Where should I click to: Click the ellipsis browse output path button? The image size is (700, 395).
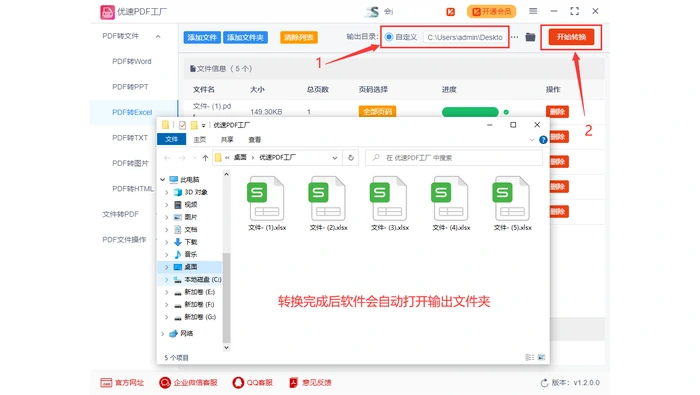click(515, 37)
